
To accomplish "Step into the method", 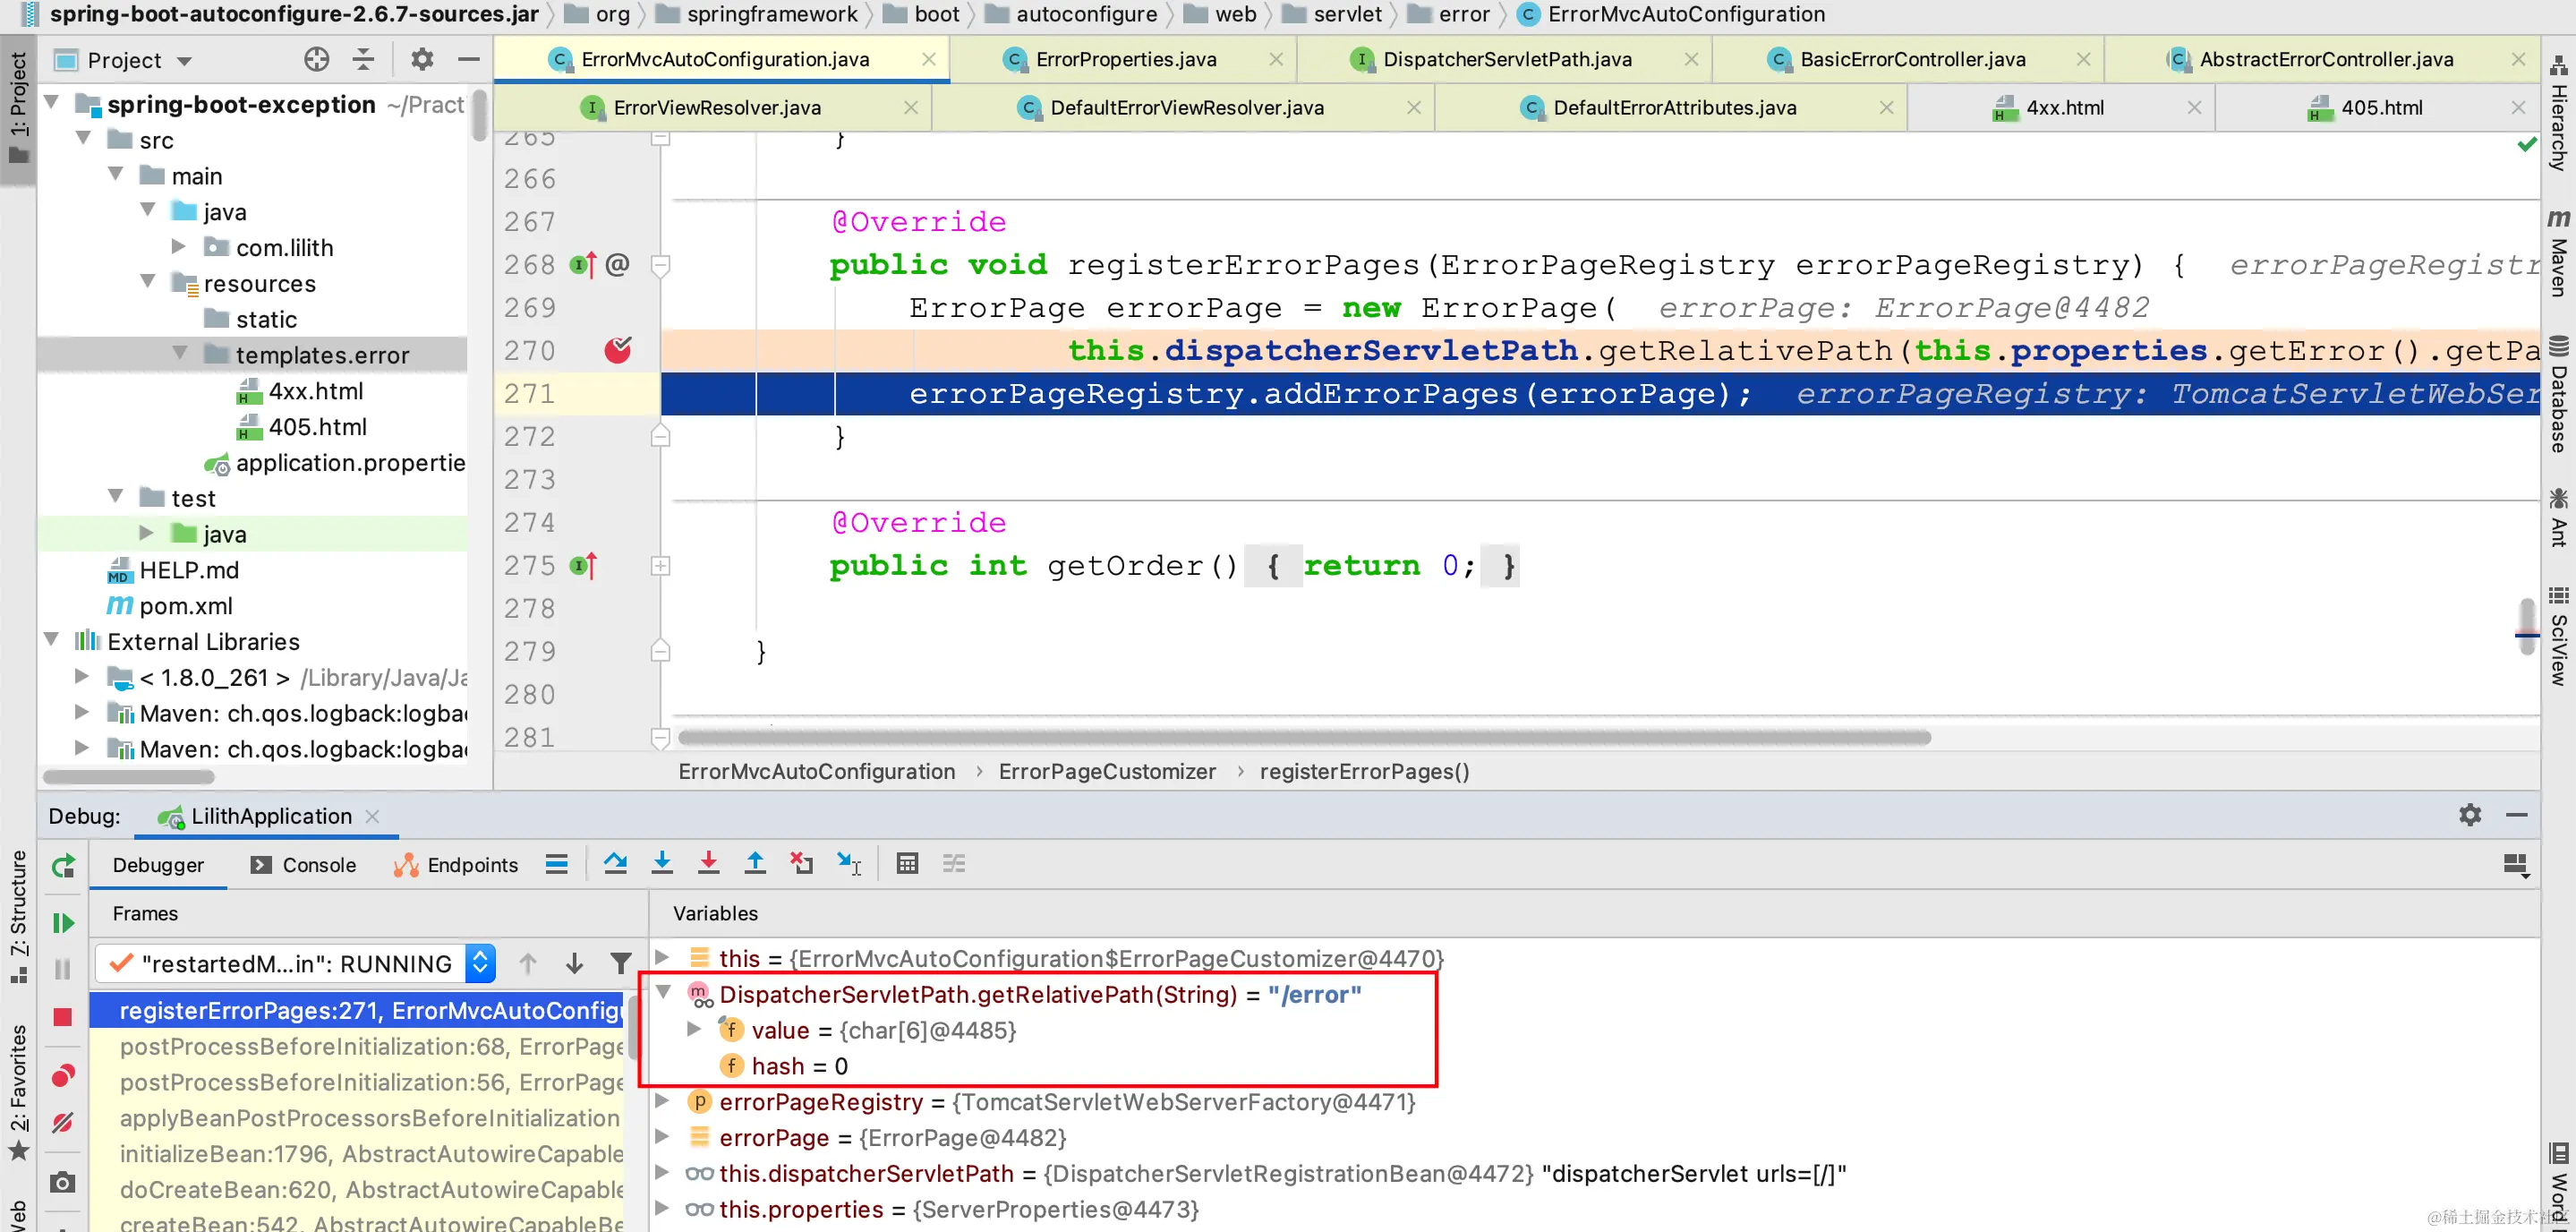I will tap(662, 864).
